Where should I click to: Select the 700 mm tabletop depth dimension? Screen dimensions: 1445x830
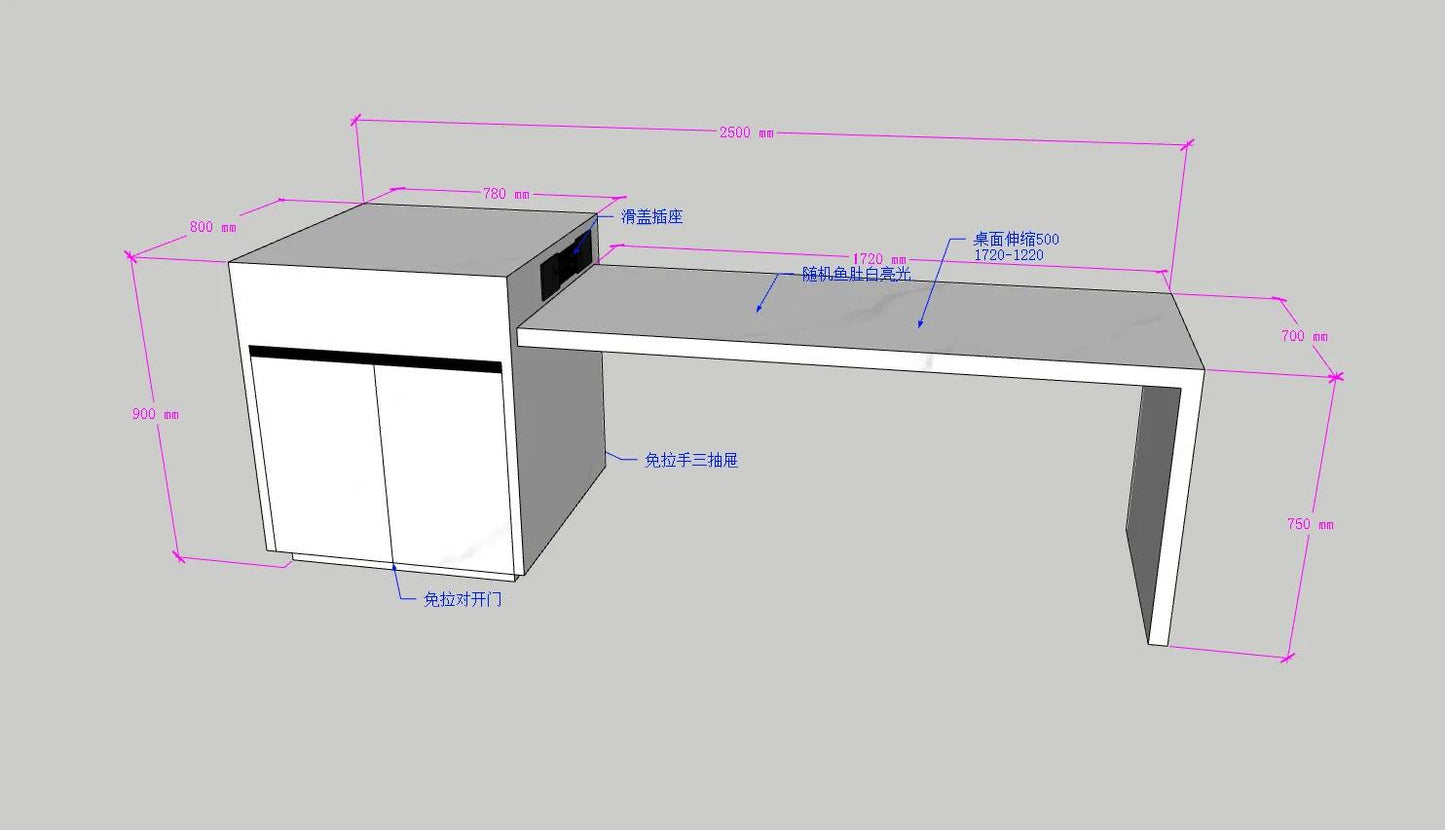coord(1305,336)
